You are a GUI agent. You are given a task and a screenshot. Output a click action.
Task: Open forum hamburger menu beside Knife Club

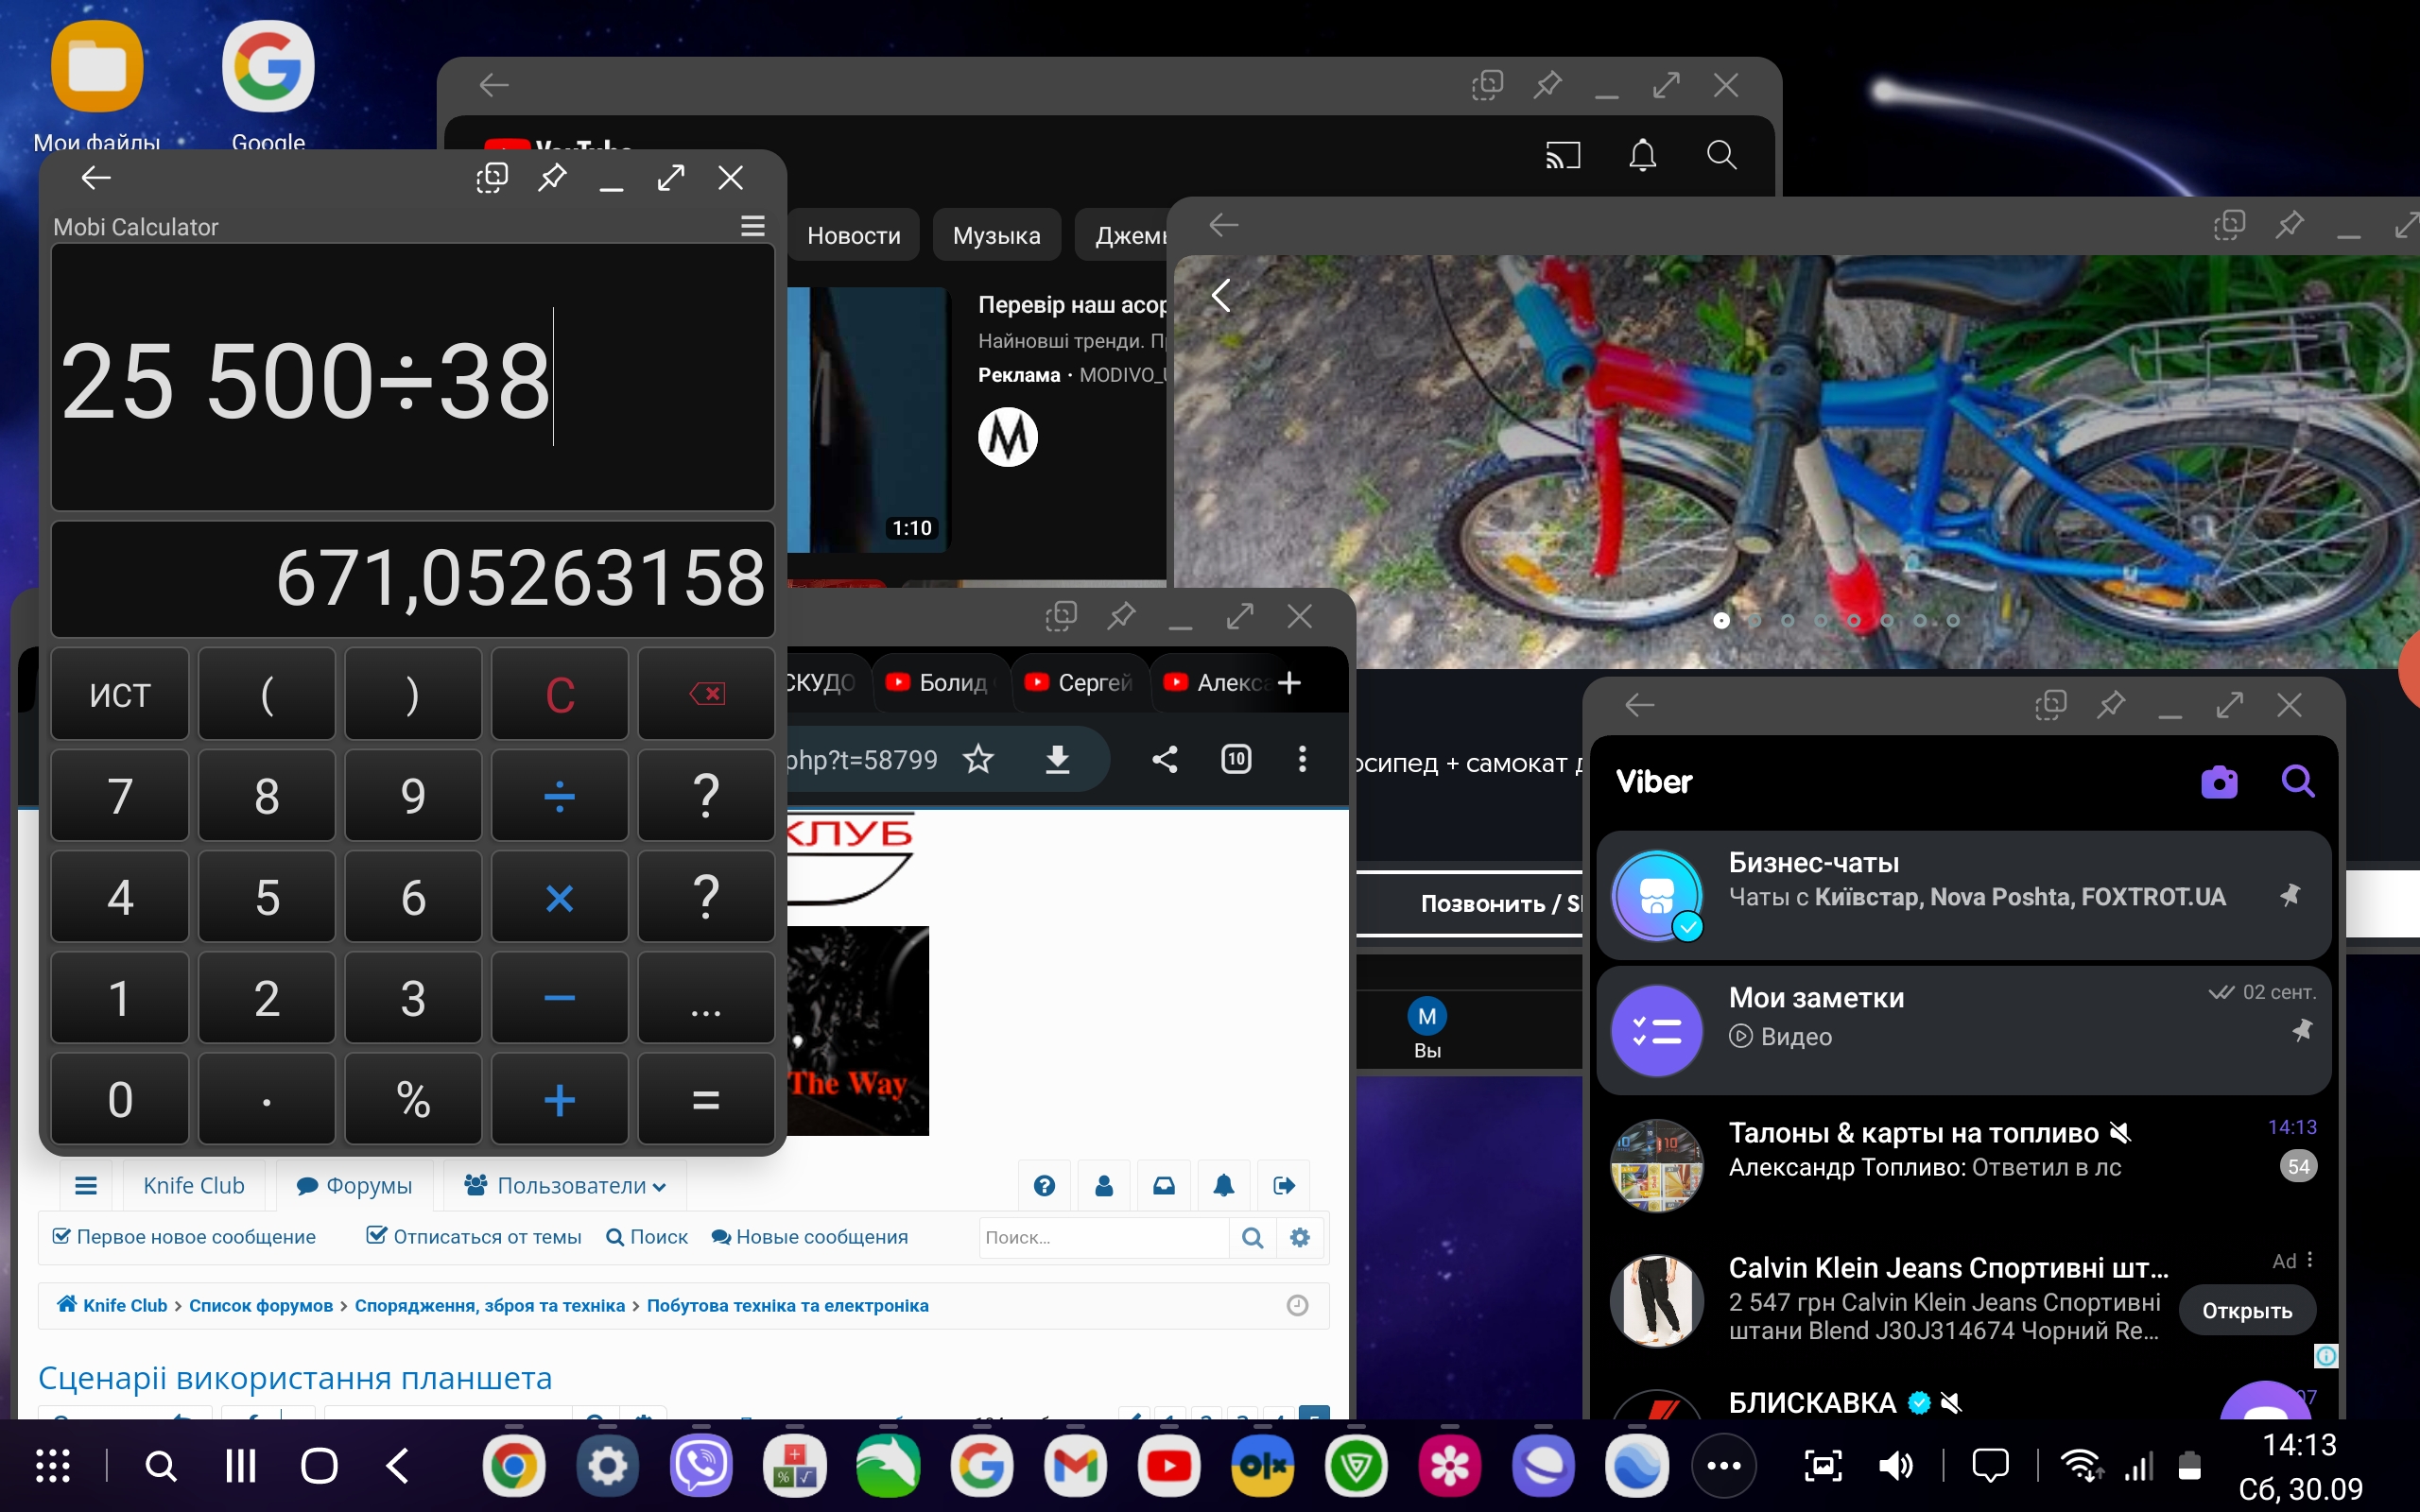tap(86, 1185)
